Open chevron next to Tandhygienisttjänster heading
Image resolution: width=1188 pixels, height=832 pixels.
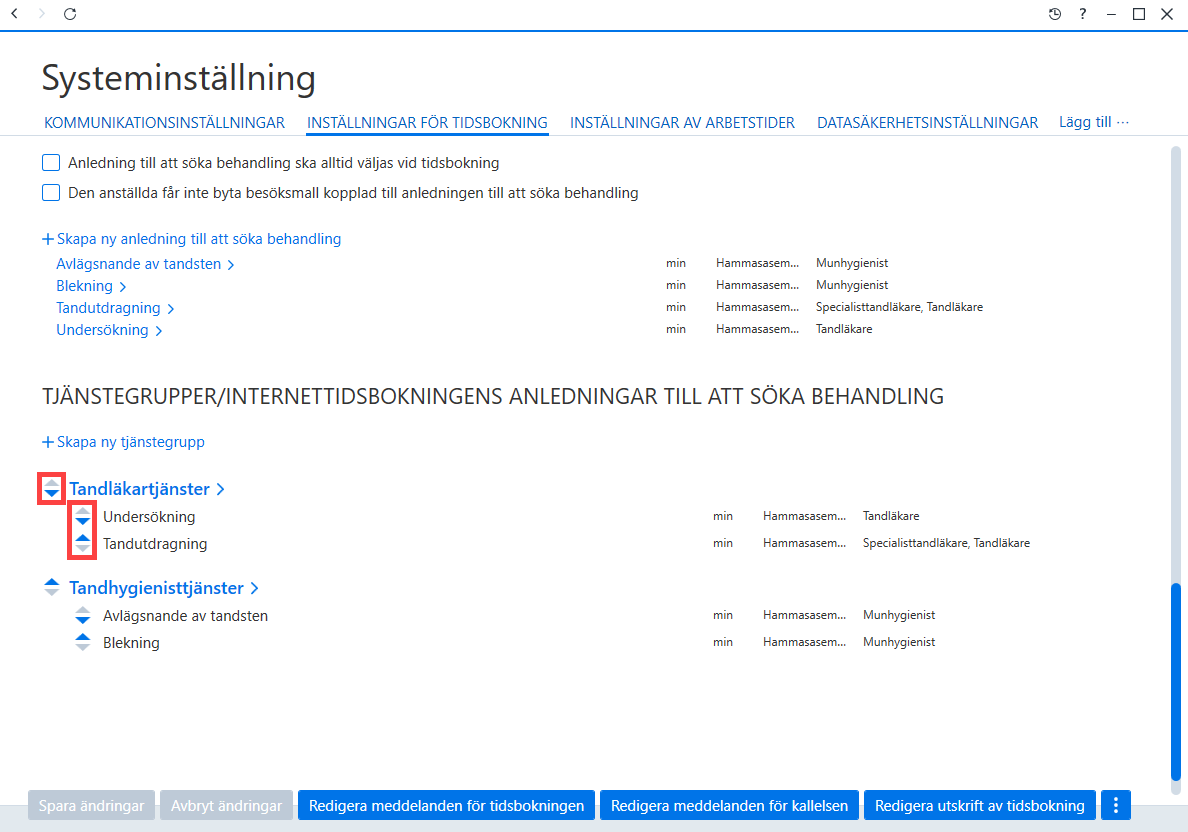pos(255,588)
